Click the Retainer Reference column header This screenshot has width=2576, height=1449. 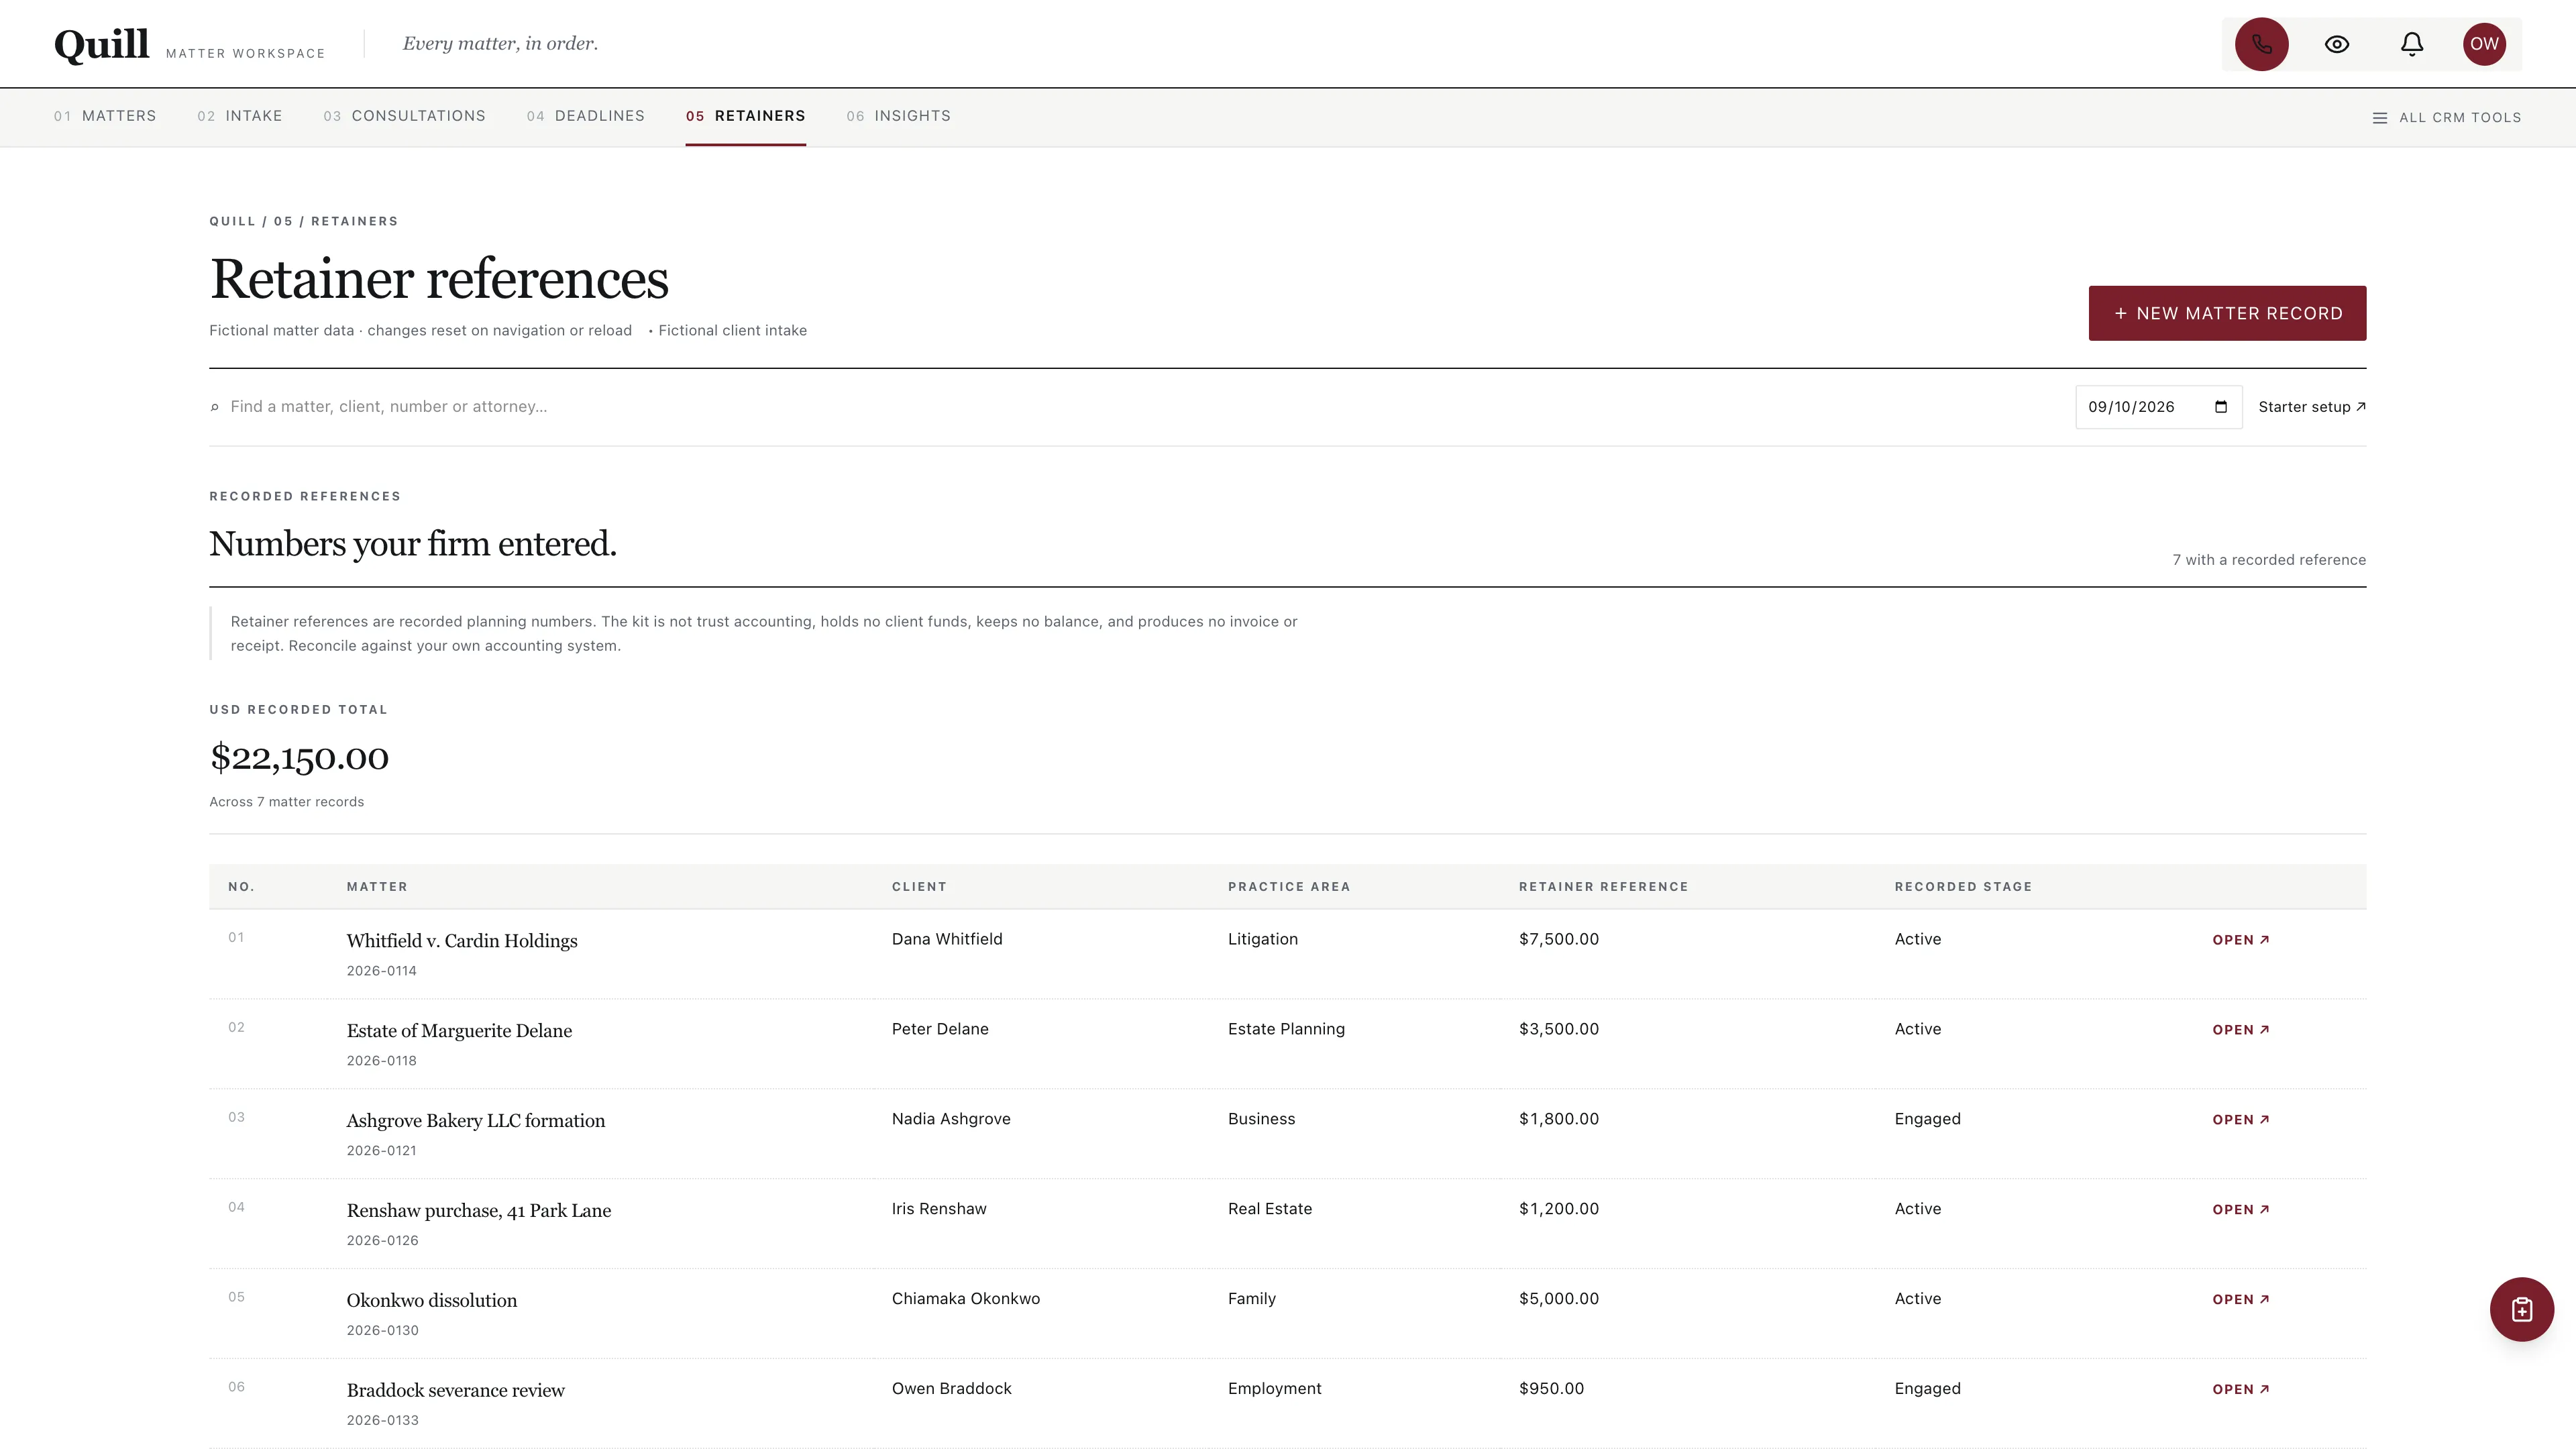(1603, 887)
